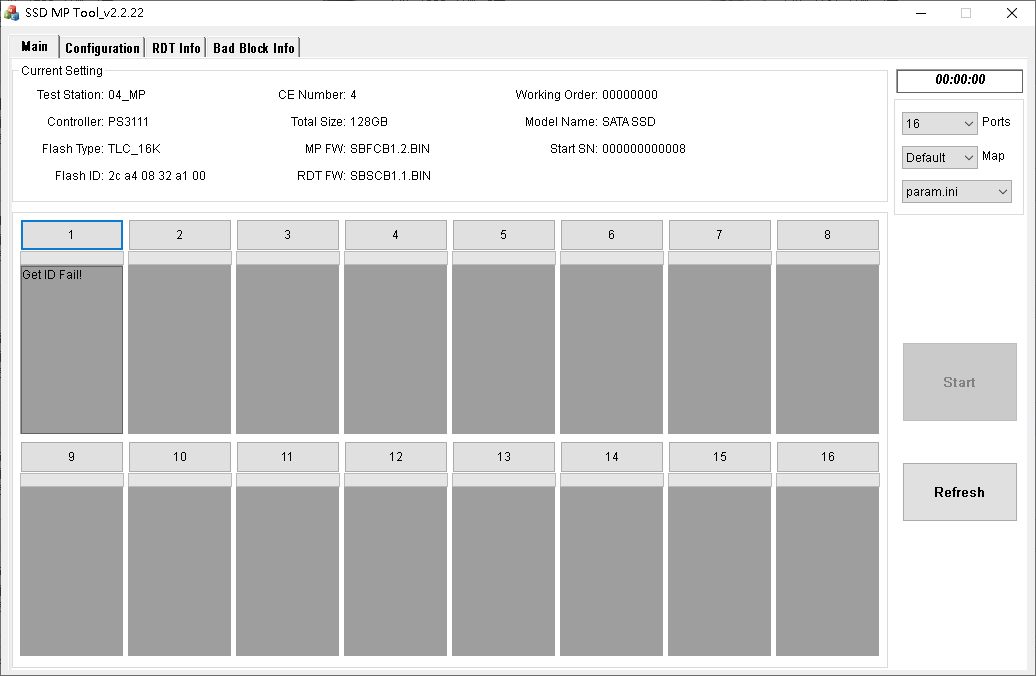Screen dimensions: 1036x676
Task: Select the Main tab
Action: click(34, 46)
